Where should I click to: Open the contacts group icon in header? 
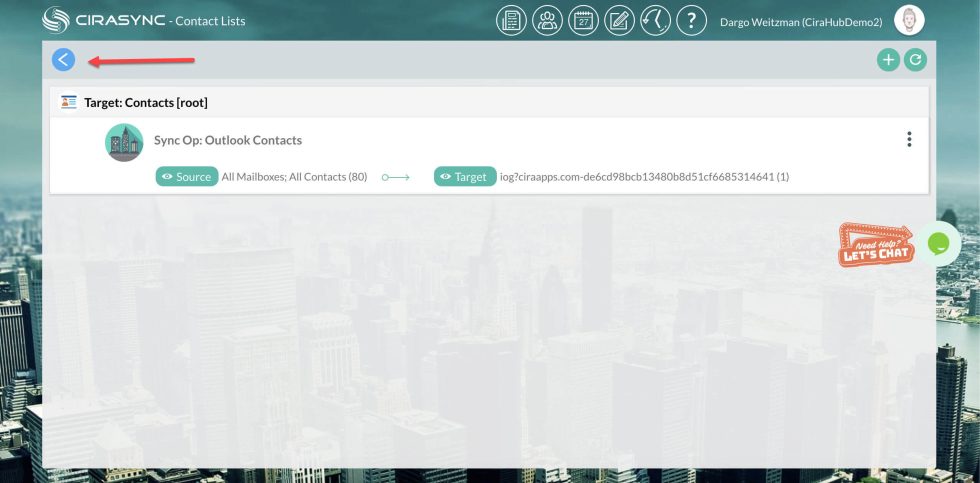point(547,20)
